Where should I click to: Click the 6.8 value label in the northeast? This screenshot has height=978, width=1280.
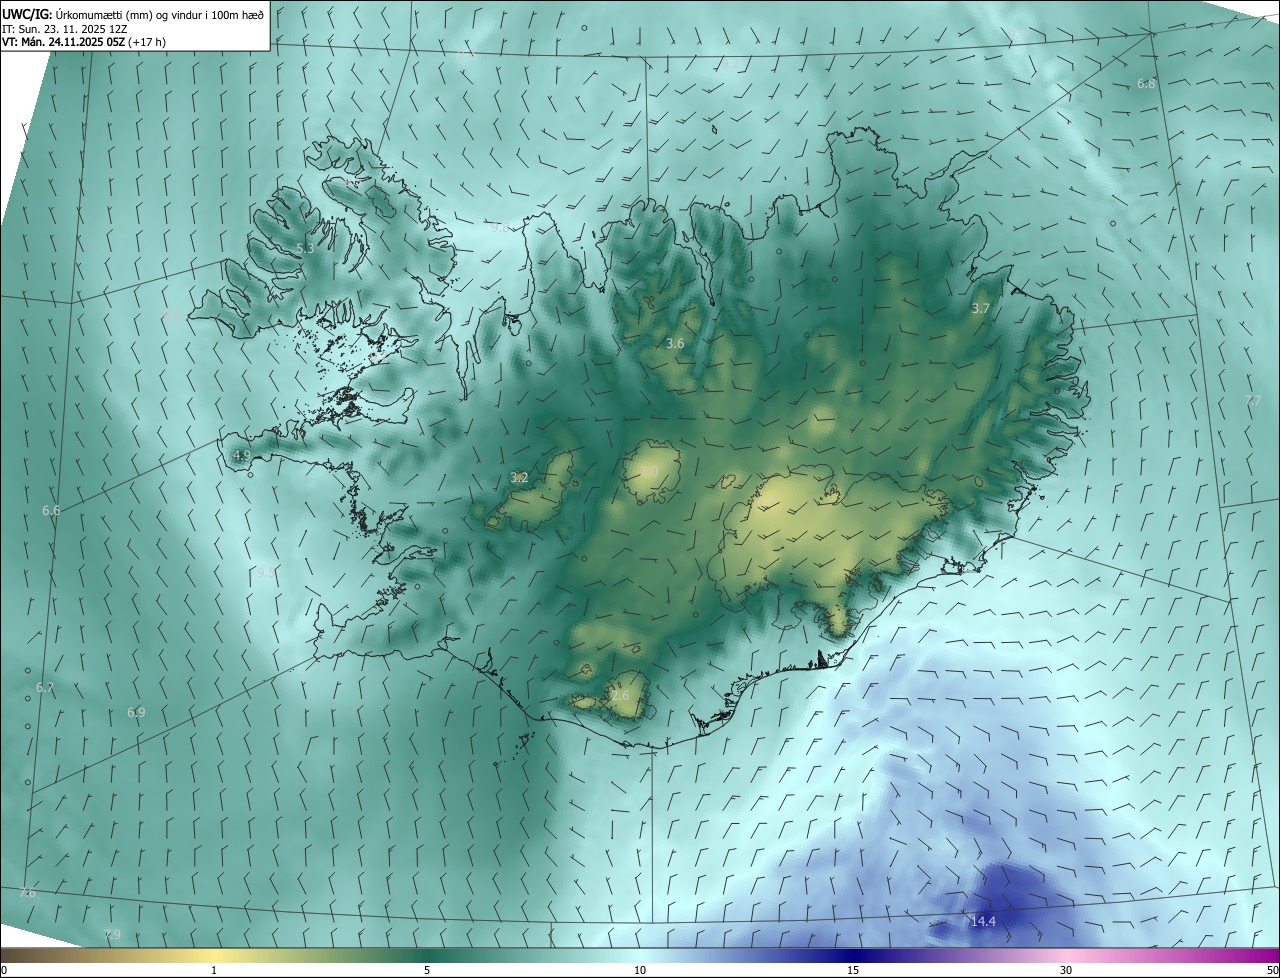pyautogui.click(x=1146, y=83)
